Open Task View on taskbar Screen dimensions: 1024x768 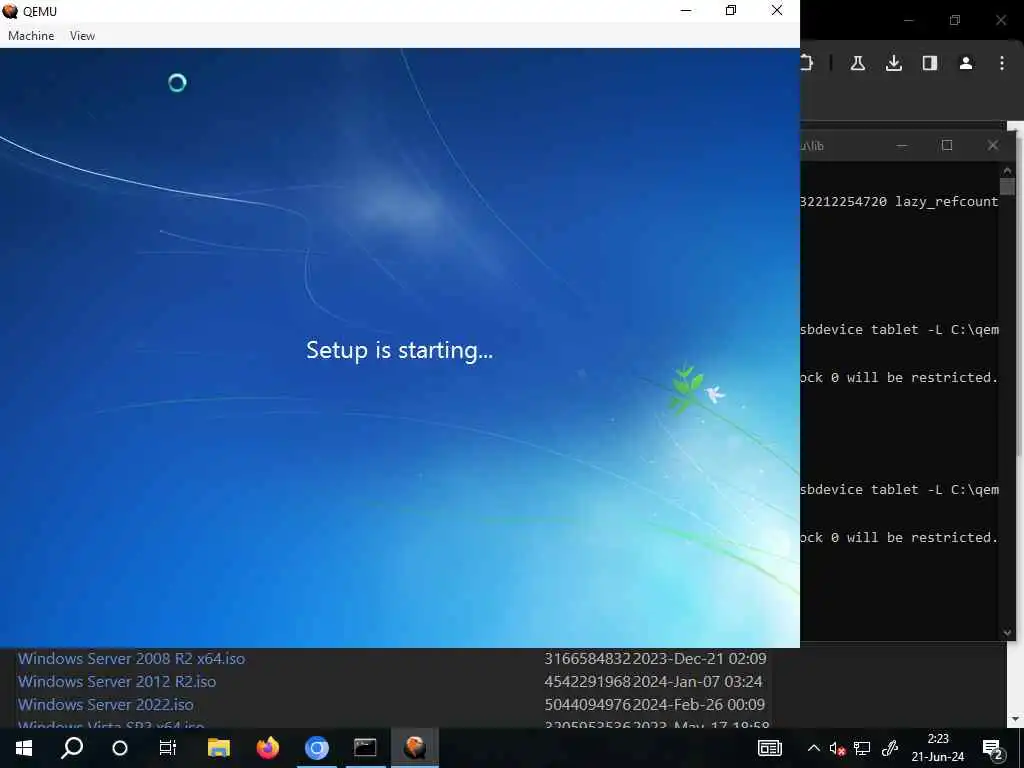[x=168, y=748]
